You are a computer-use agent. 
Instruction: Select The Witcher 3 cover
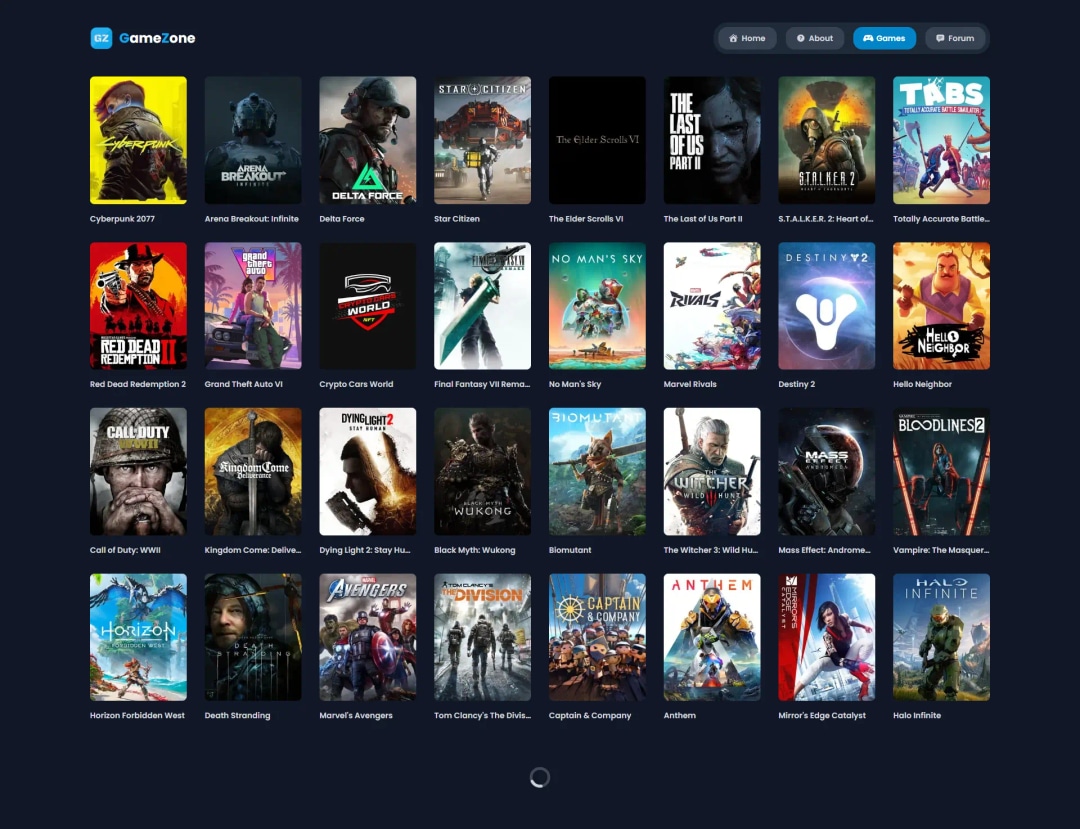click(712, 472)
